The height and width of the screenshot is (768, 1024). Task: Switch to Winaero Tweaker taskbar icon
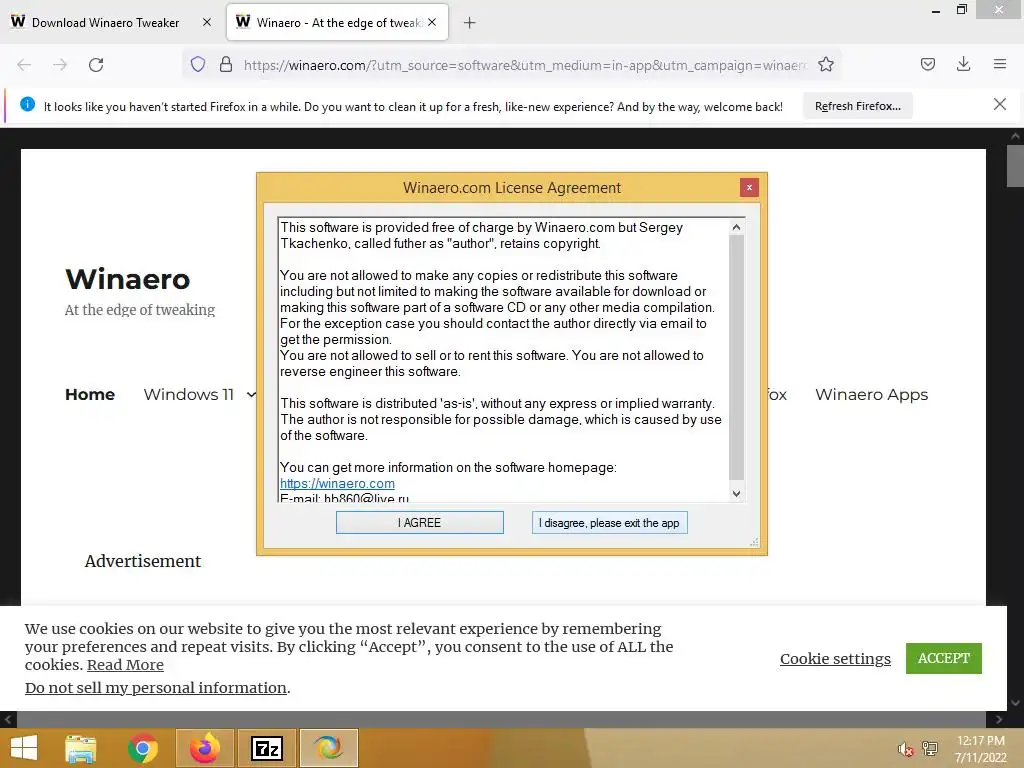[x=328, y=748]
